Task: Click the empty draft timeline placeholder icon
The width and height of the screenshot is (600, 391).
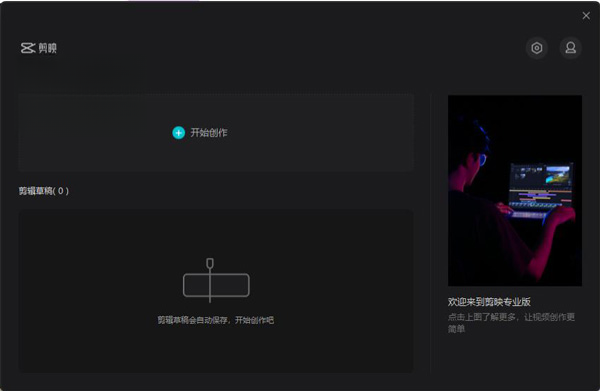Action: 216,280
